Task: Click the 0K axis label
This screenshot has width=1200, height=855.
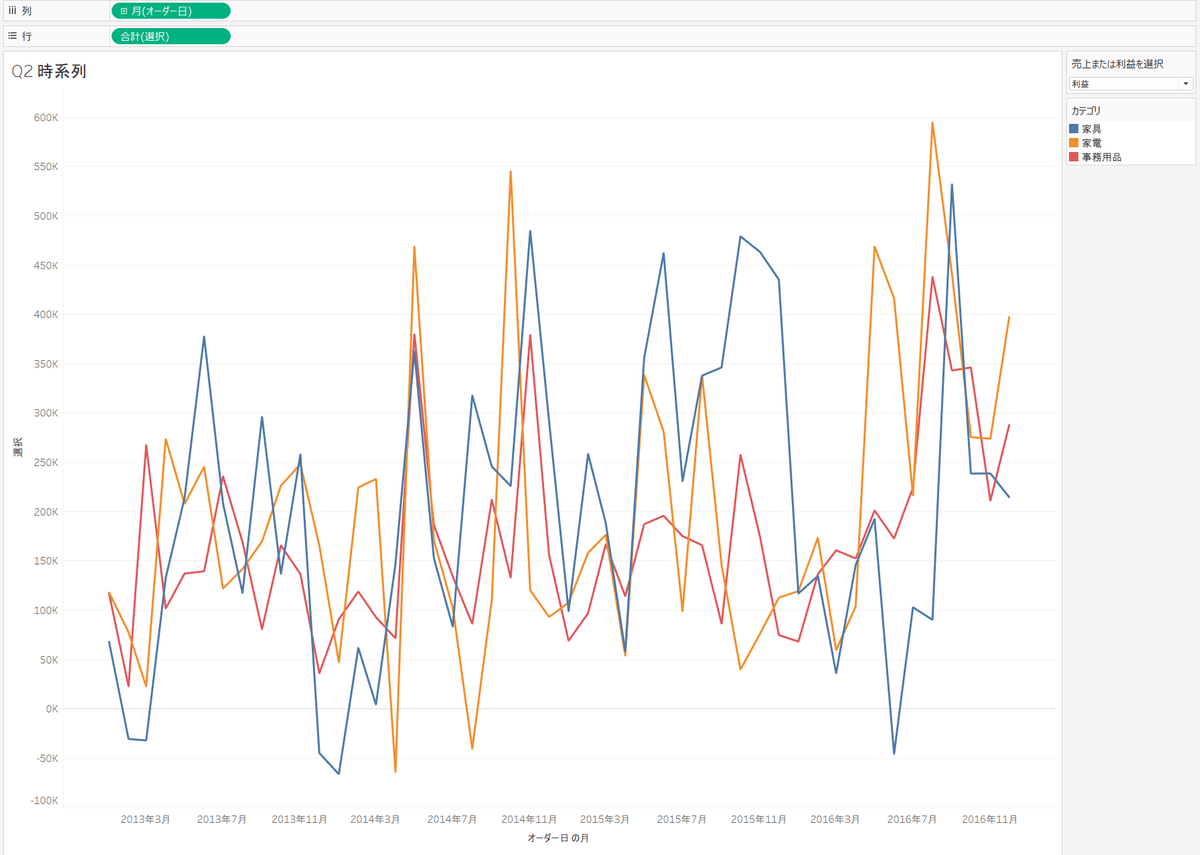Action: (x=51, y=709)
